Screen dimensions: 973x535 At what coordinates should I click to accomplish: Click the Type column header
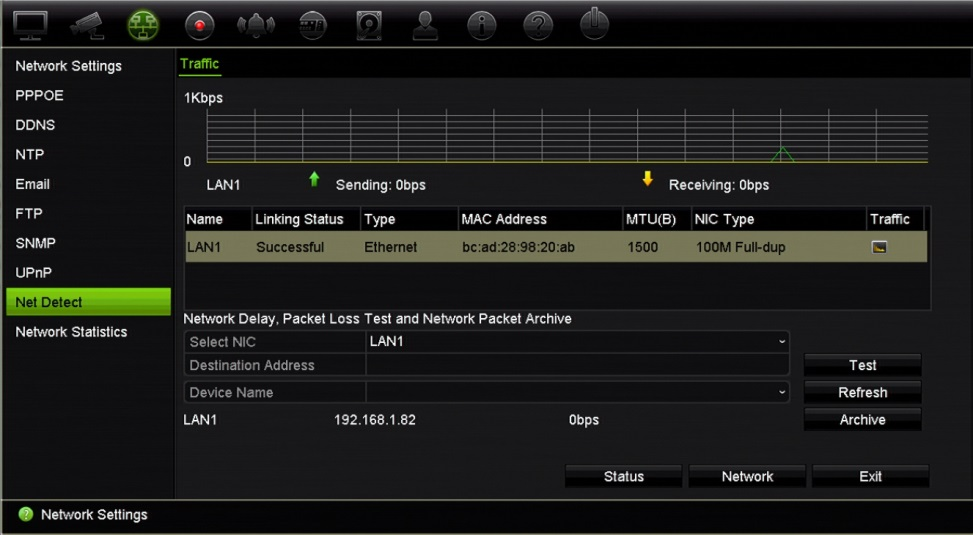410,219
